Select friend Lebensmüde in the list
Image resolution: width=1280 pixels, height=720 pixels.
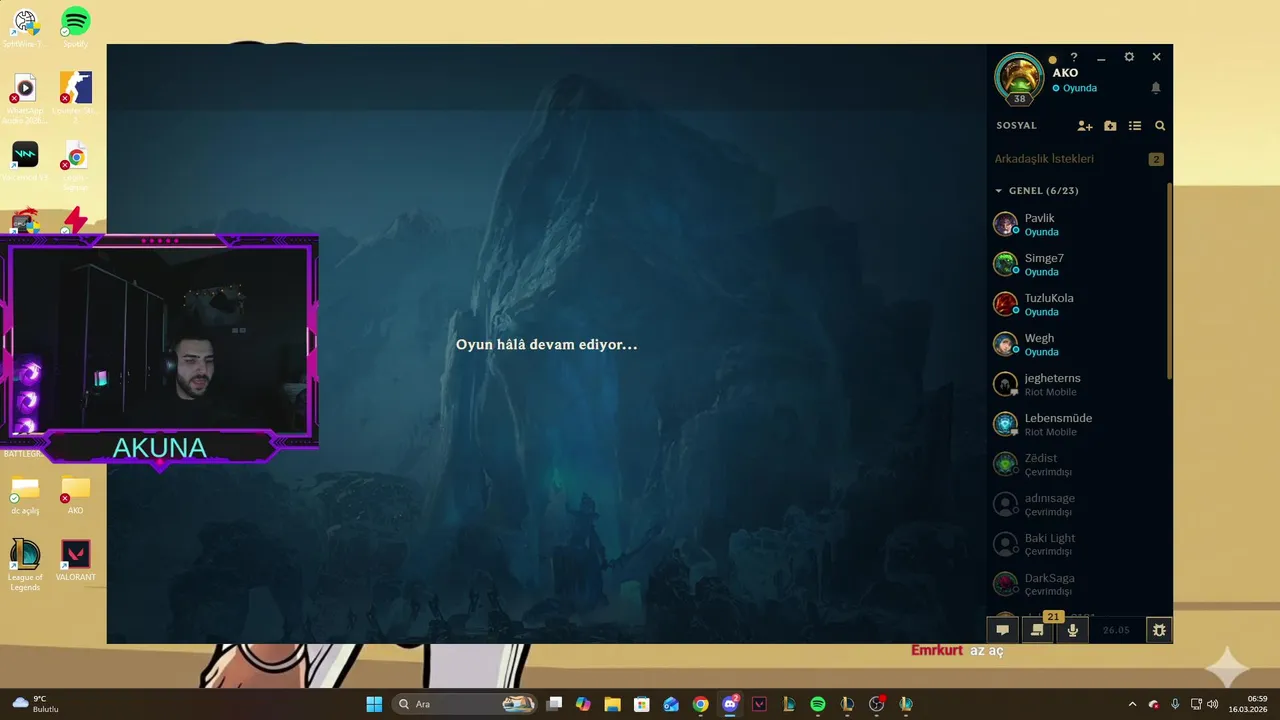(x=1077, y=424)
